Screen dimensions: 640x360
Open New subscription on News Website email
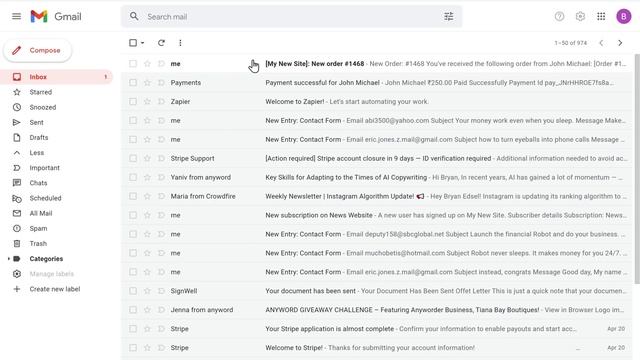click(377, 215)
